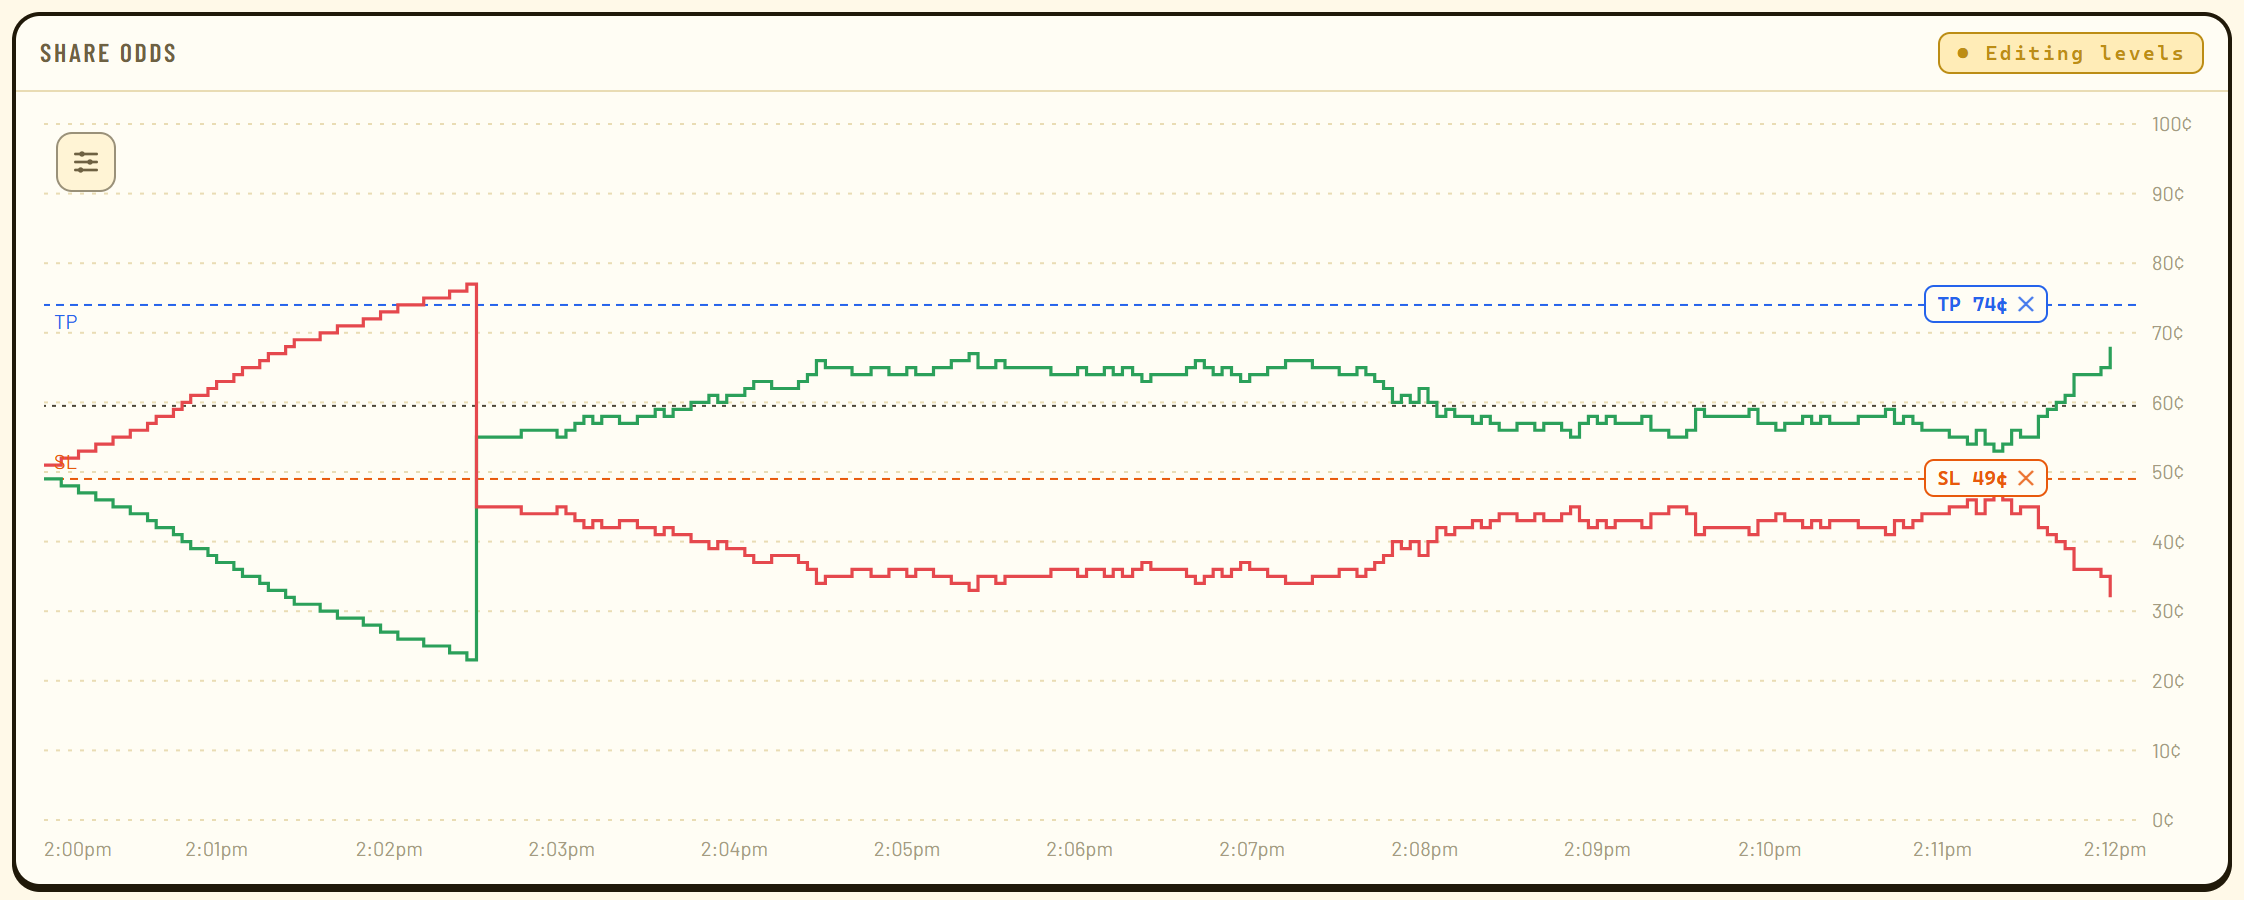Click the 2:04pm time label

(734, 849)
